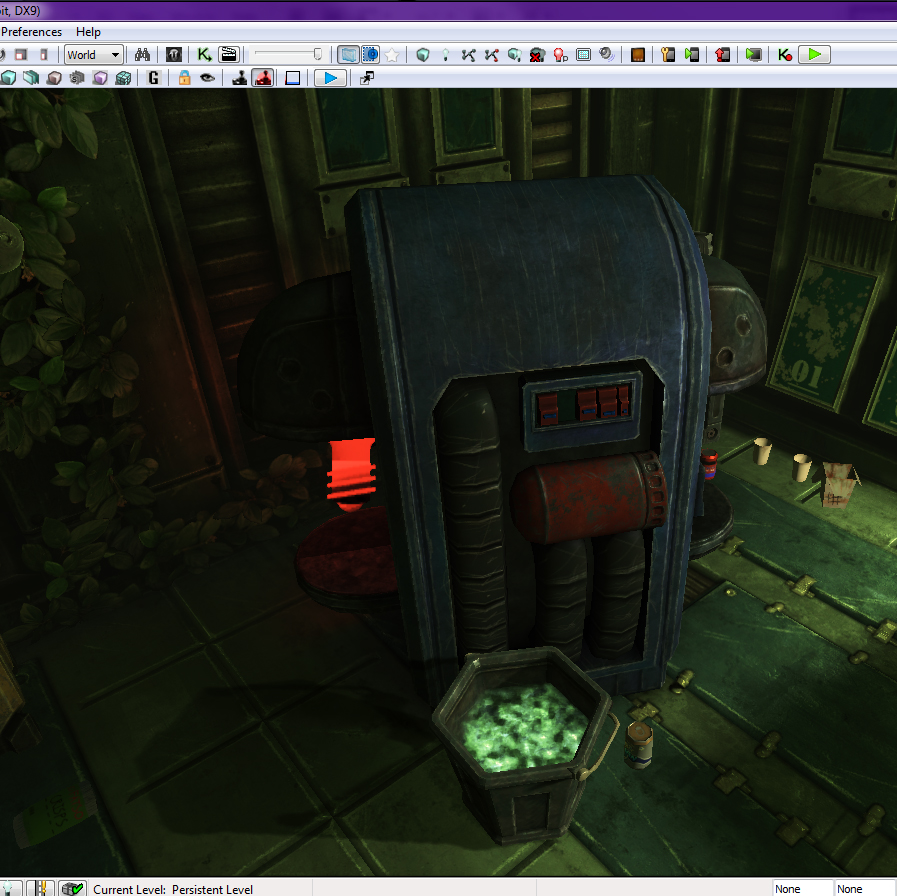Click blue play in viewport button
This screenshot has width=897, height=896.
click(330, 78)
